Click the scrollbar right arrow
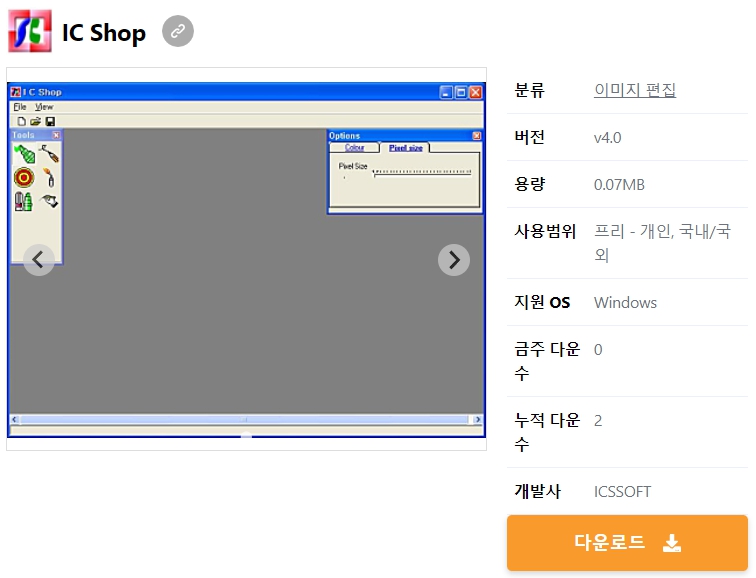The width and height of the screenshot is (756, 578). click(477, 419)
